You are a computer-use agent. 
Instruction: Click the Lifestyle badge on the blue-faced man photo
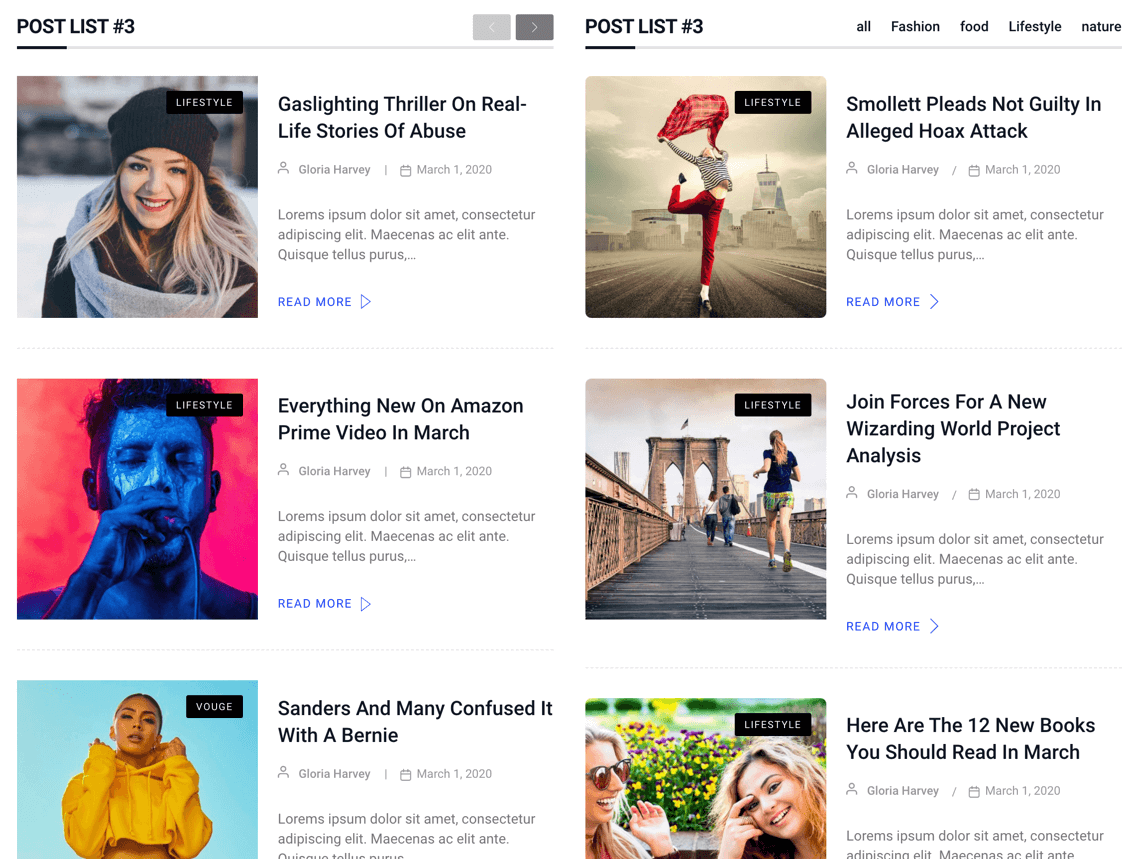click(204, 405)
